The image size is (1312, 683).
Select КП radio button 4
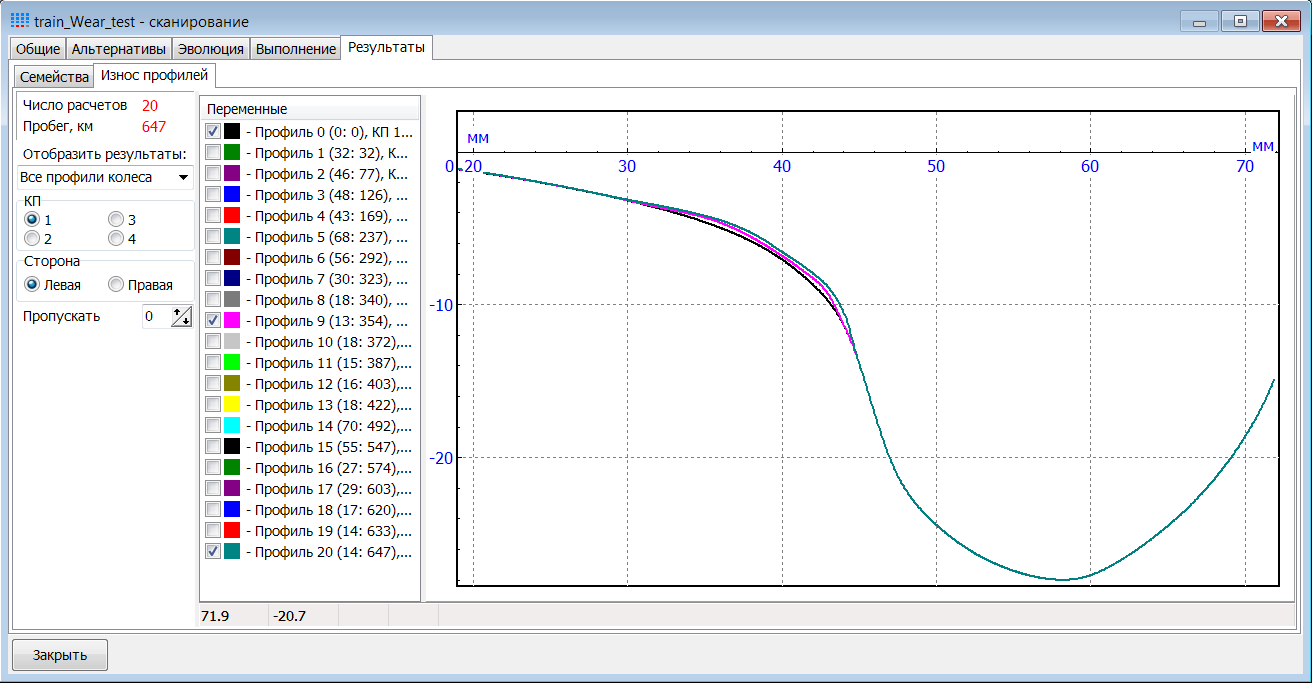116,239
